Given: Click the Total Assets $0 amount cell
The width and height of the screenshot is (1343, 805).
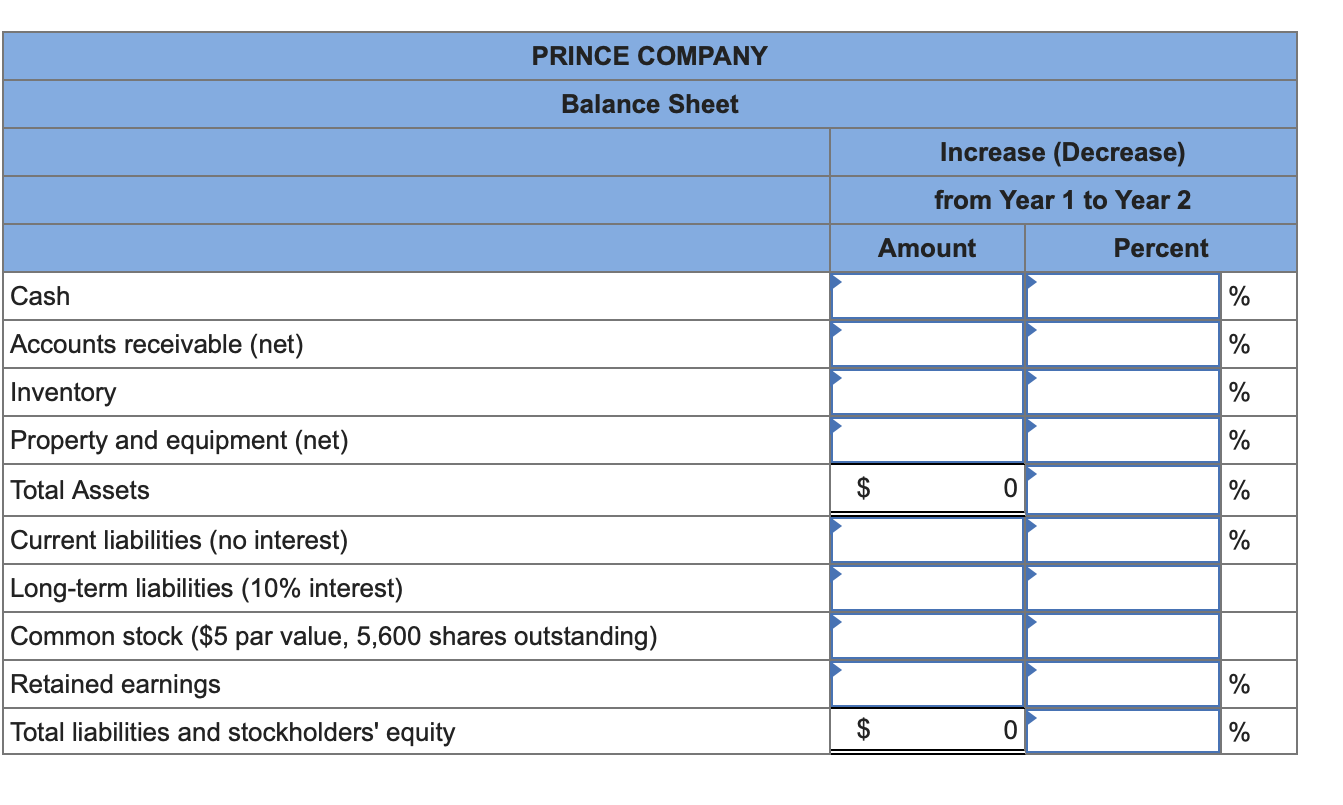Looking at the screenshot, I should point(926,489).
